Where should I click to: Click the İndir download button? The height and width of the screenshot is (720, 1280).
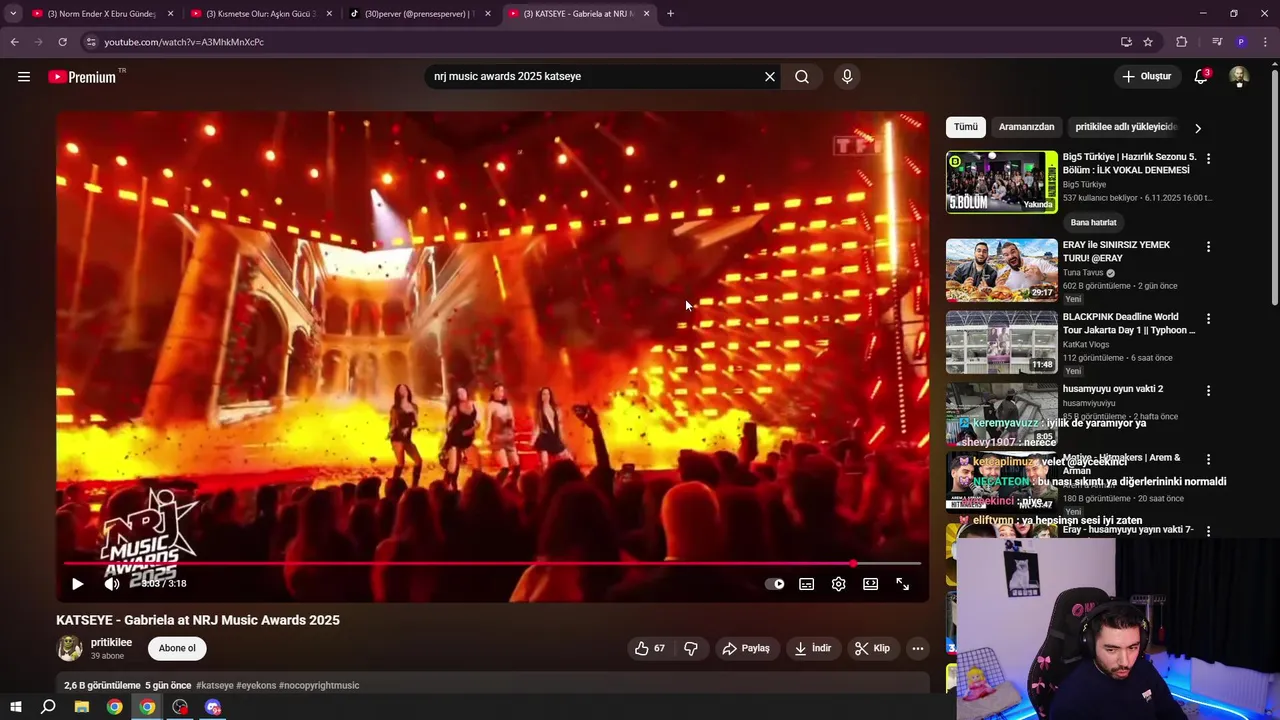813,648
